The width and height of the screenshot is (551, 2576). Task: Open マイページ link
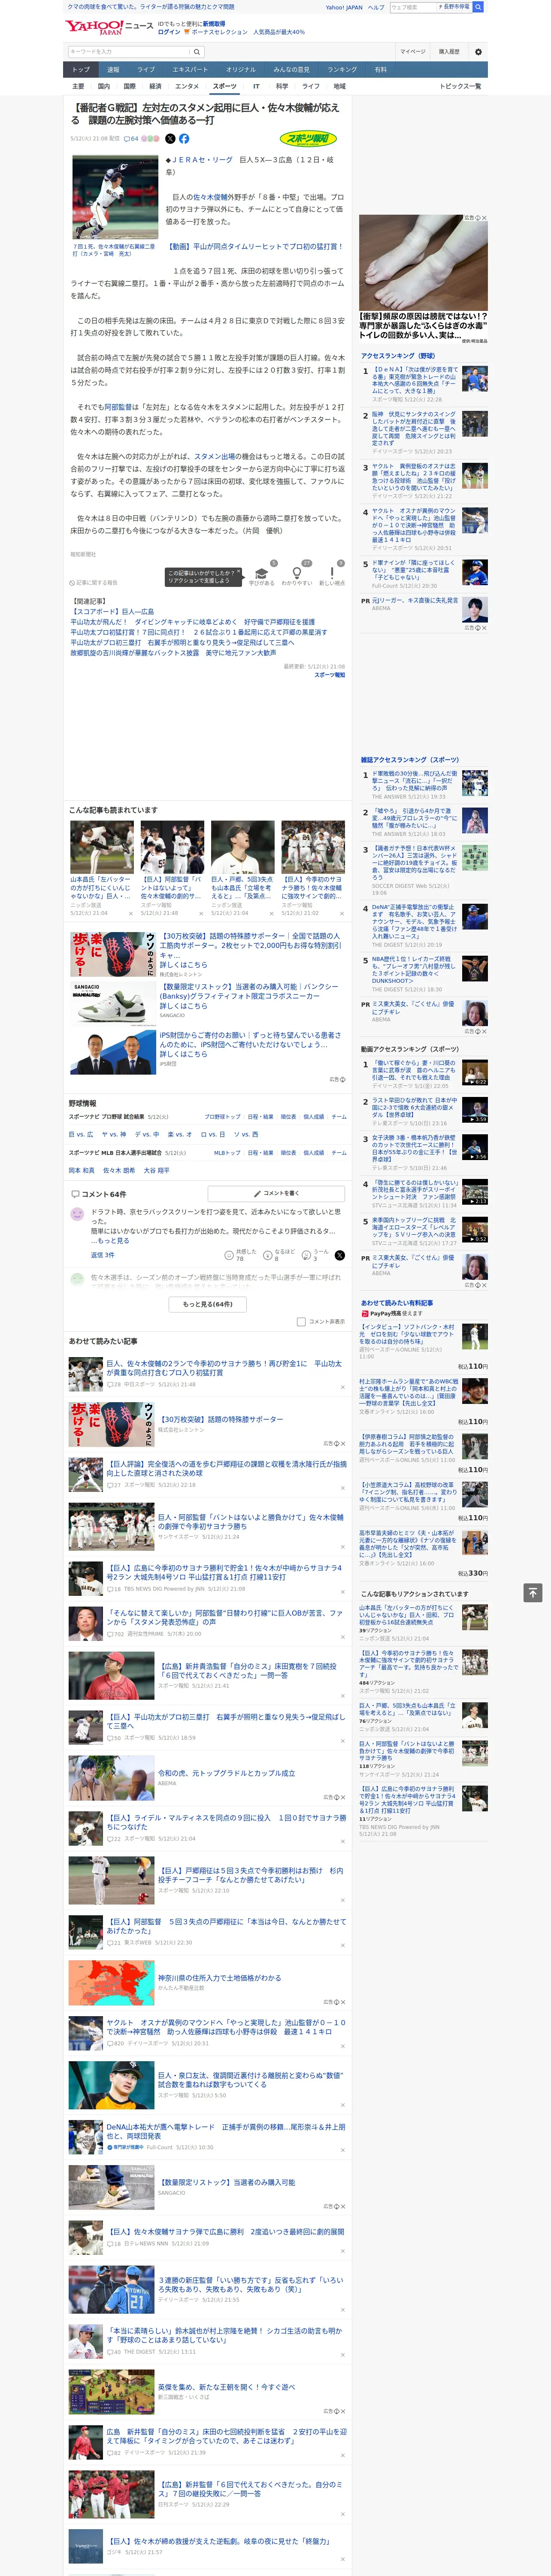[x=412, y=52]
